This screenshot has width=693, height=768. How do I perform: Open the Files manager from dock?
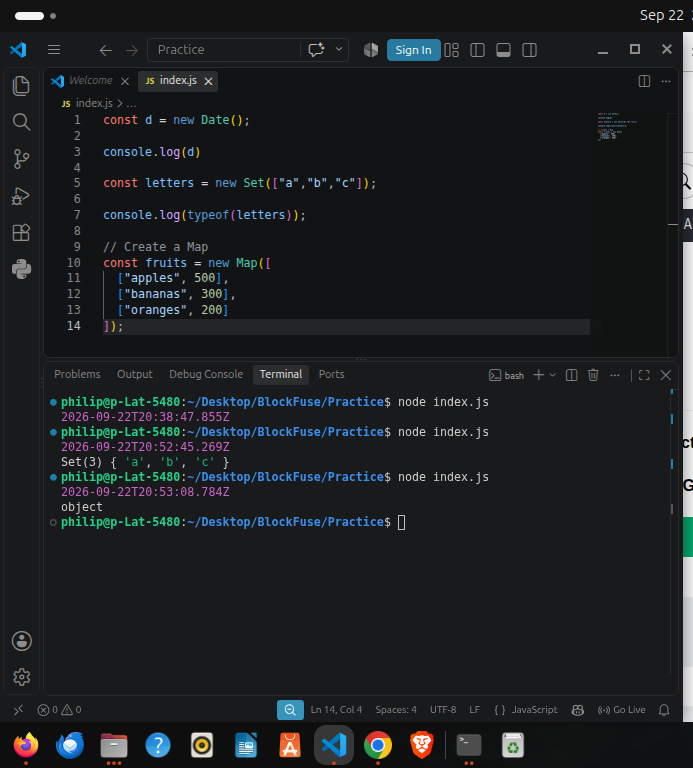pos(114,745)
